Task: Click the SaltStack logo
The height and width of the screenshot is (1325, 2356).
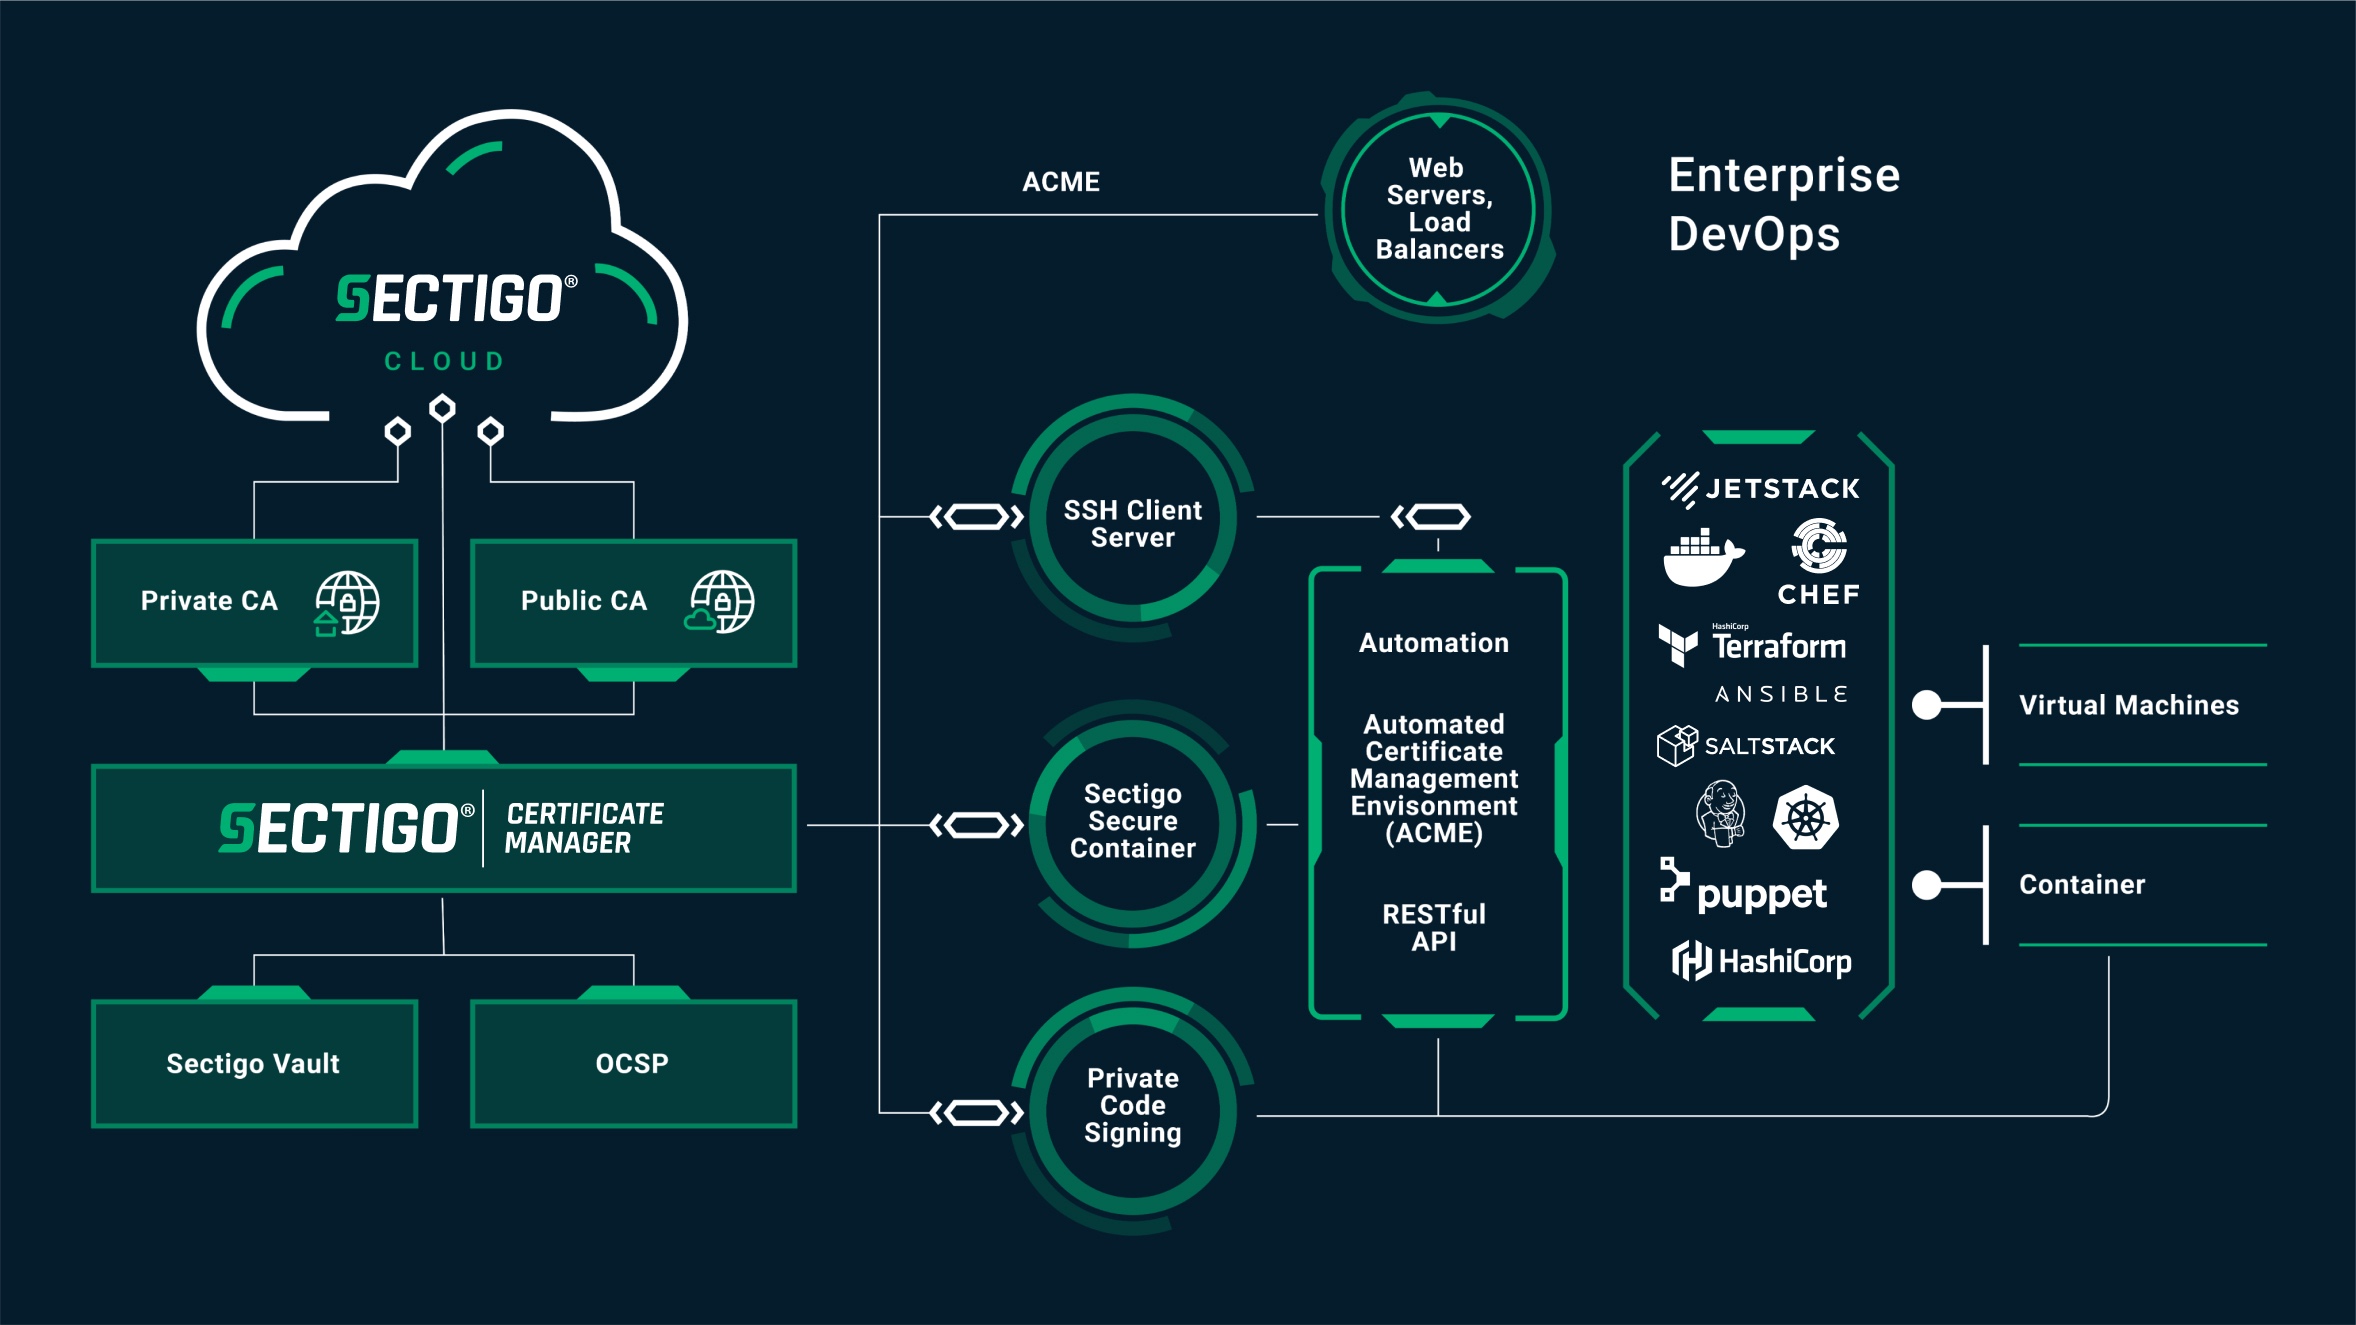Action: pos(1746,746)
